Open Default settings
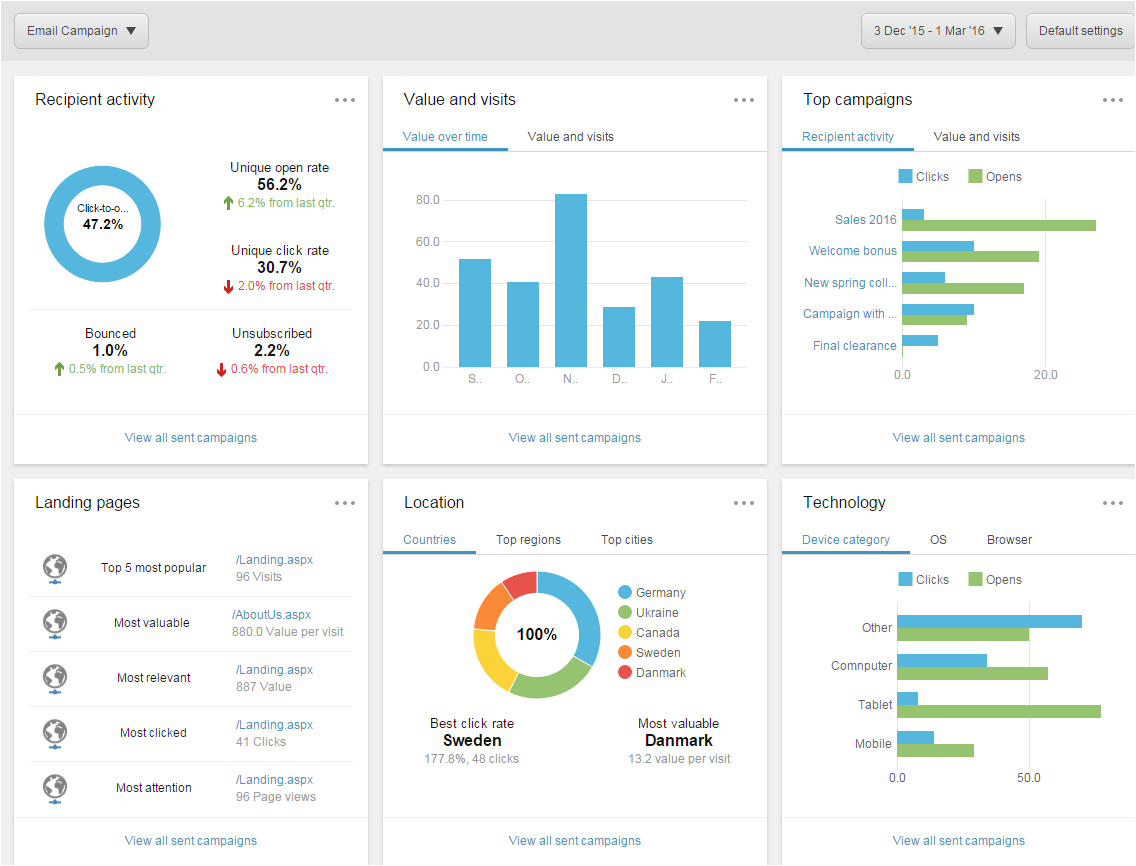This screenshot has width=1136, height=866. click(x=1080, y=30)
